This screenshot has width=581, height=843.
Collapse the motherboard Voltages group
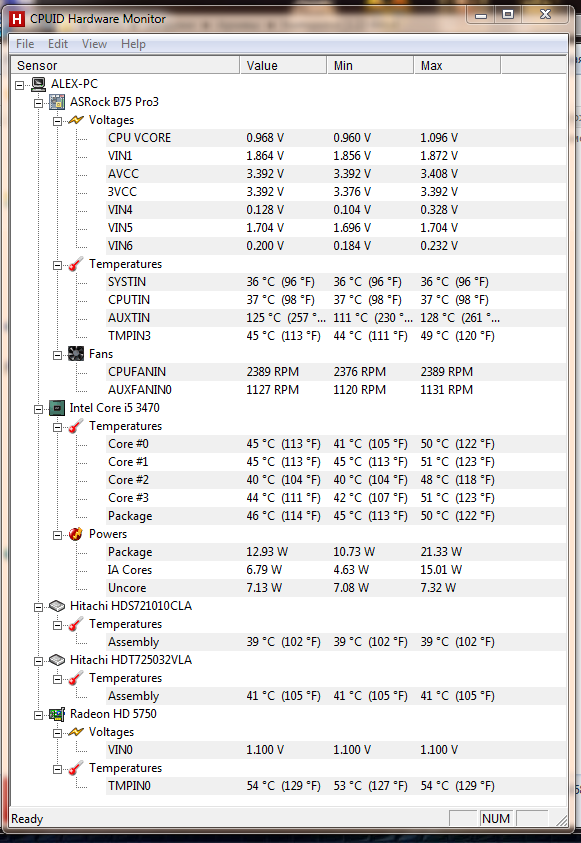point(58,120)
